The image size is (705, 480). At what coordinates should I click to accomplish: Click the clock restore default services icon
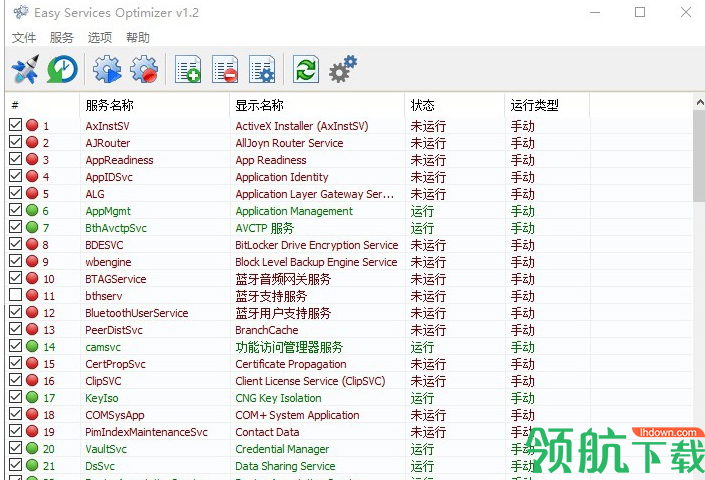[62, 69]
